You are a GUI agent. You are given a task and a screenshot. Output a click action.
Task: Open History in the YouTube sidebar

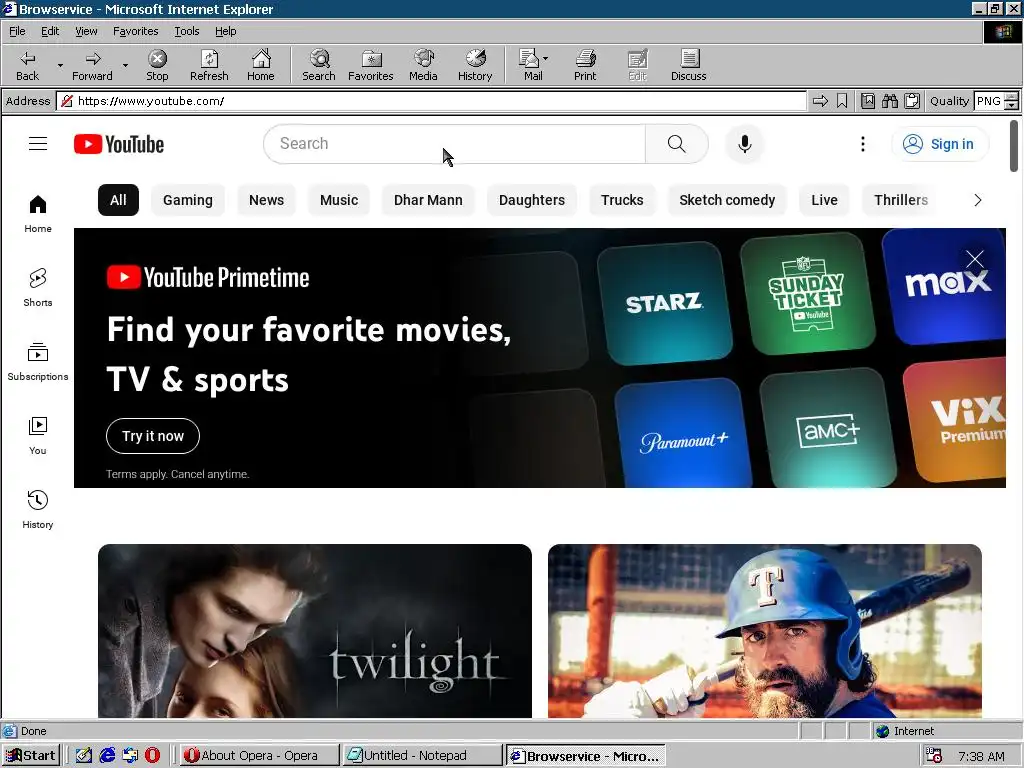pyautogui.click(x=38, y=509)
